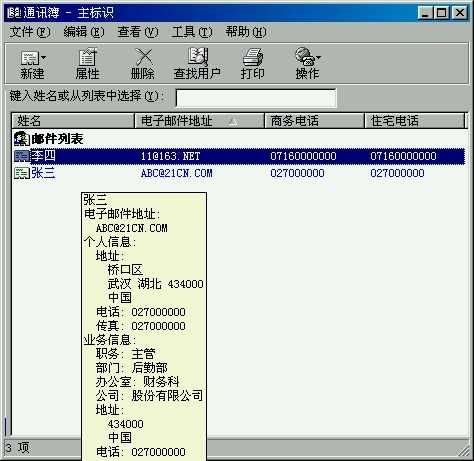Open 属性 (Properties) from the toolbar
The width and height of the screenshot is (474, 461).
(x=88, y=57)
